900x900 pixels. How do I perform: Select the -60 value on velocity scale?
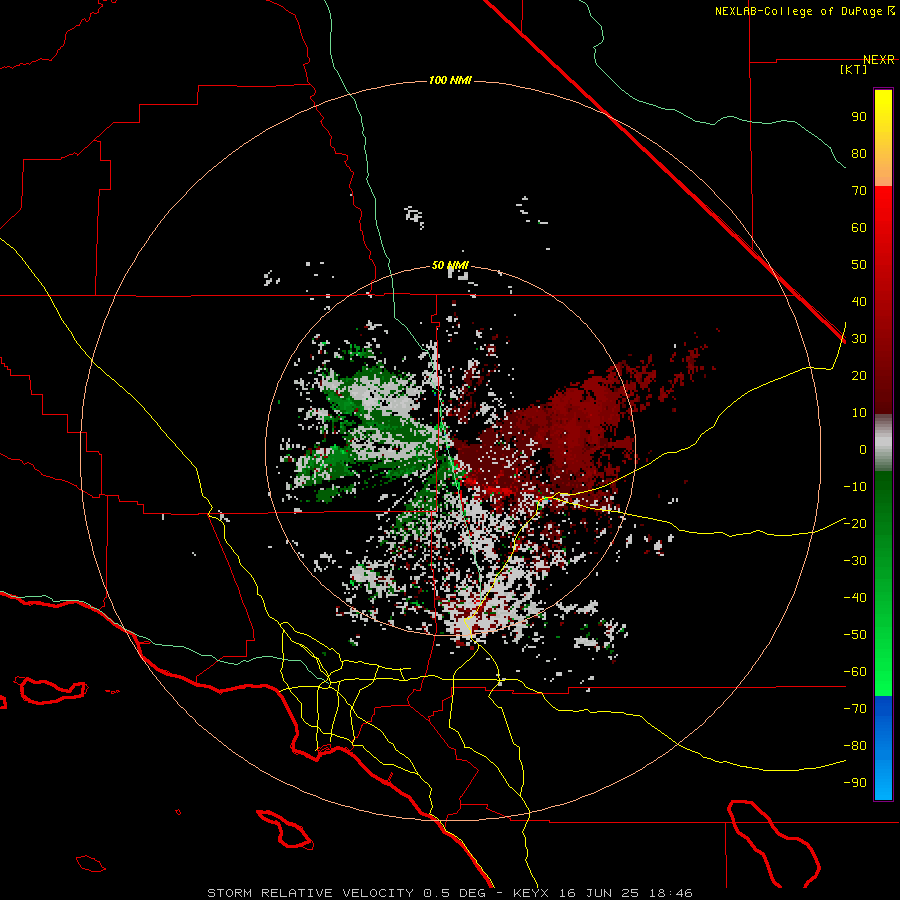pos(855,672)
